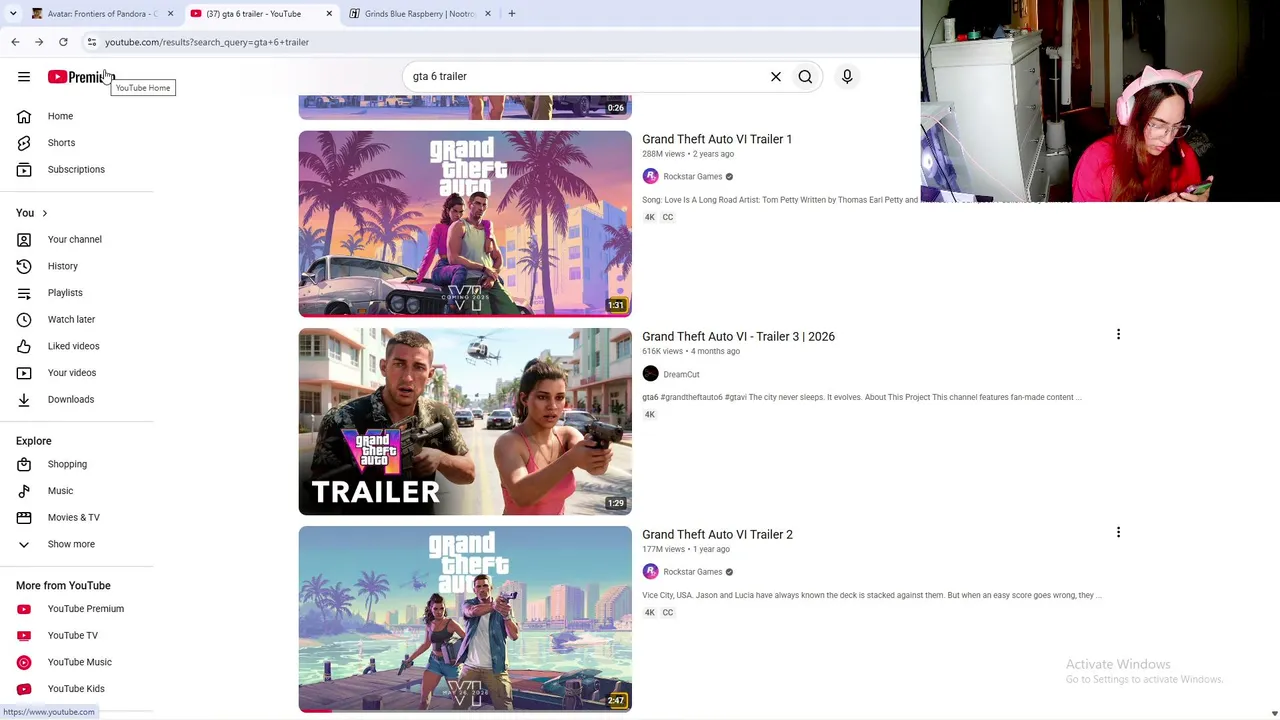Open YouTube Premium in More from YouTube
The width and height of the screenshot is (1280, 720).
(86, 609)
